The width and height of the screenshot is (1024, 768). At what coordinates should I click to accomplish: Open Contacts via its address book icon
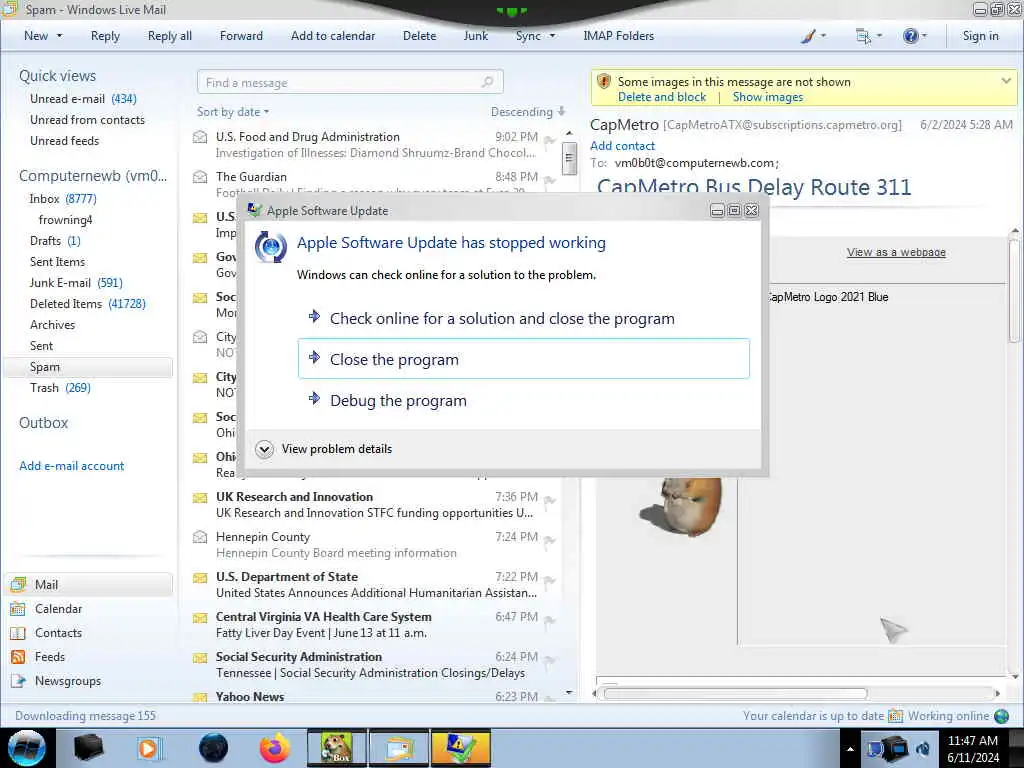18,633
